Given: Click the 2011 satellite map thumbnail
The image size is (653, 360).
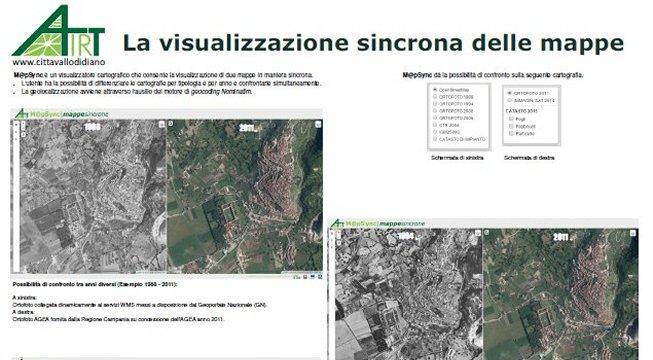Looking at the screenshot, I should pyautogui.click(x=245, y=196).
